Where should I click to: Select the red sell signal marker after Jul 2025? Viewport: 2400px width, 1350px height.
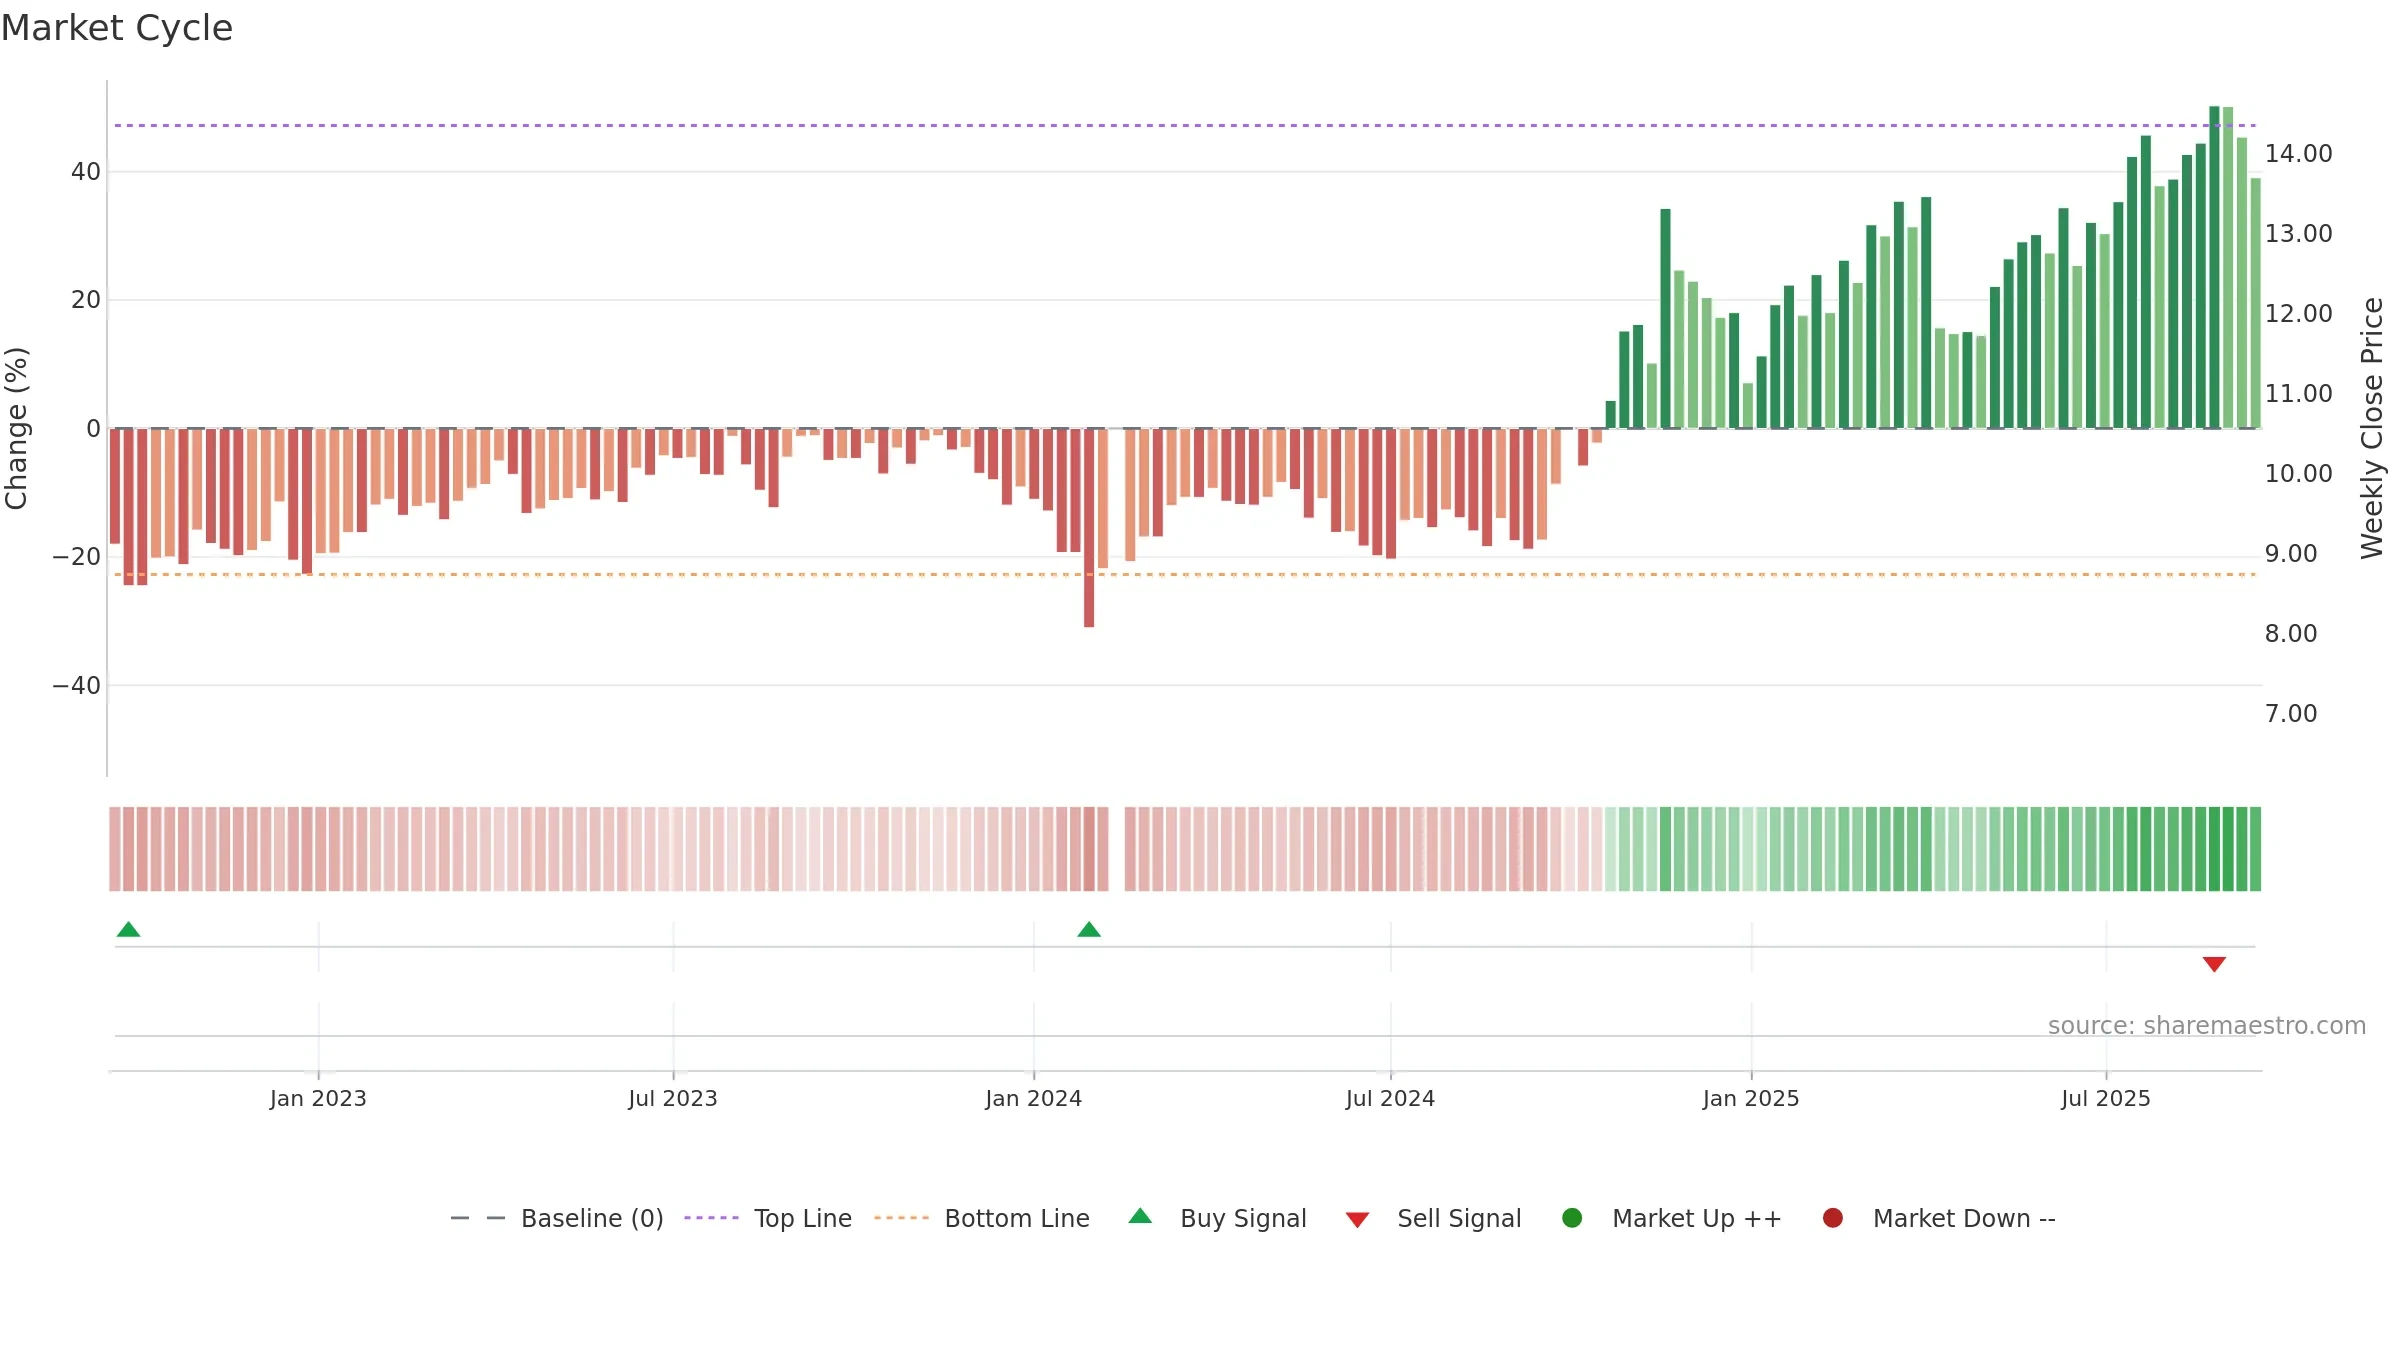point(2214,964)
